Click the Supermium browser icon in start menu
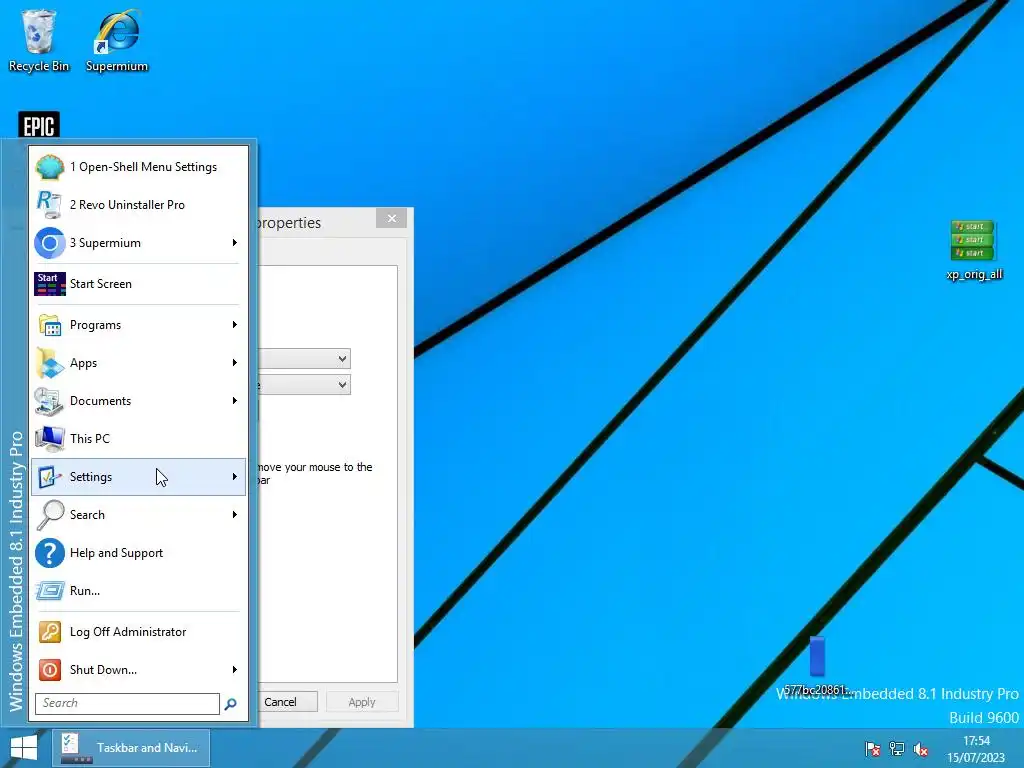Viewport: 1024px width, 768px height. pos(50,243)
